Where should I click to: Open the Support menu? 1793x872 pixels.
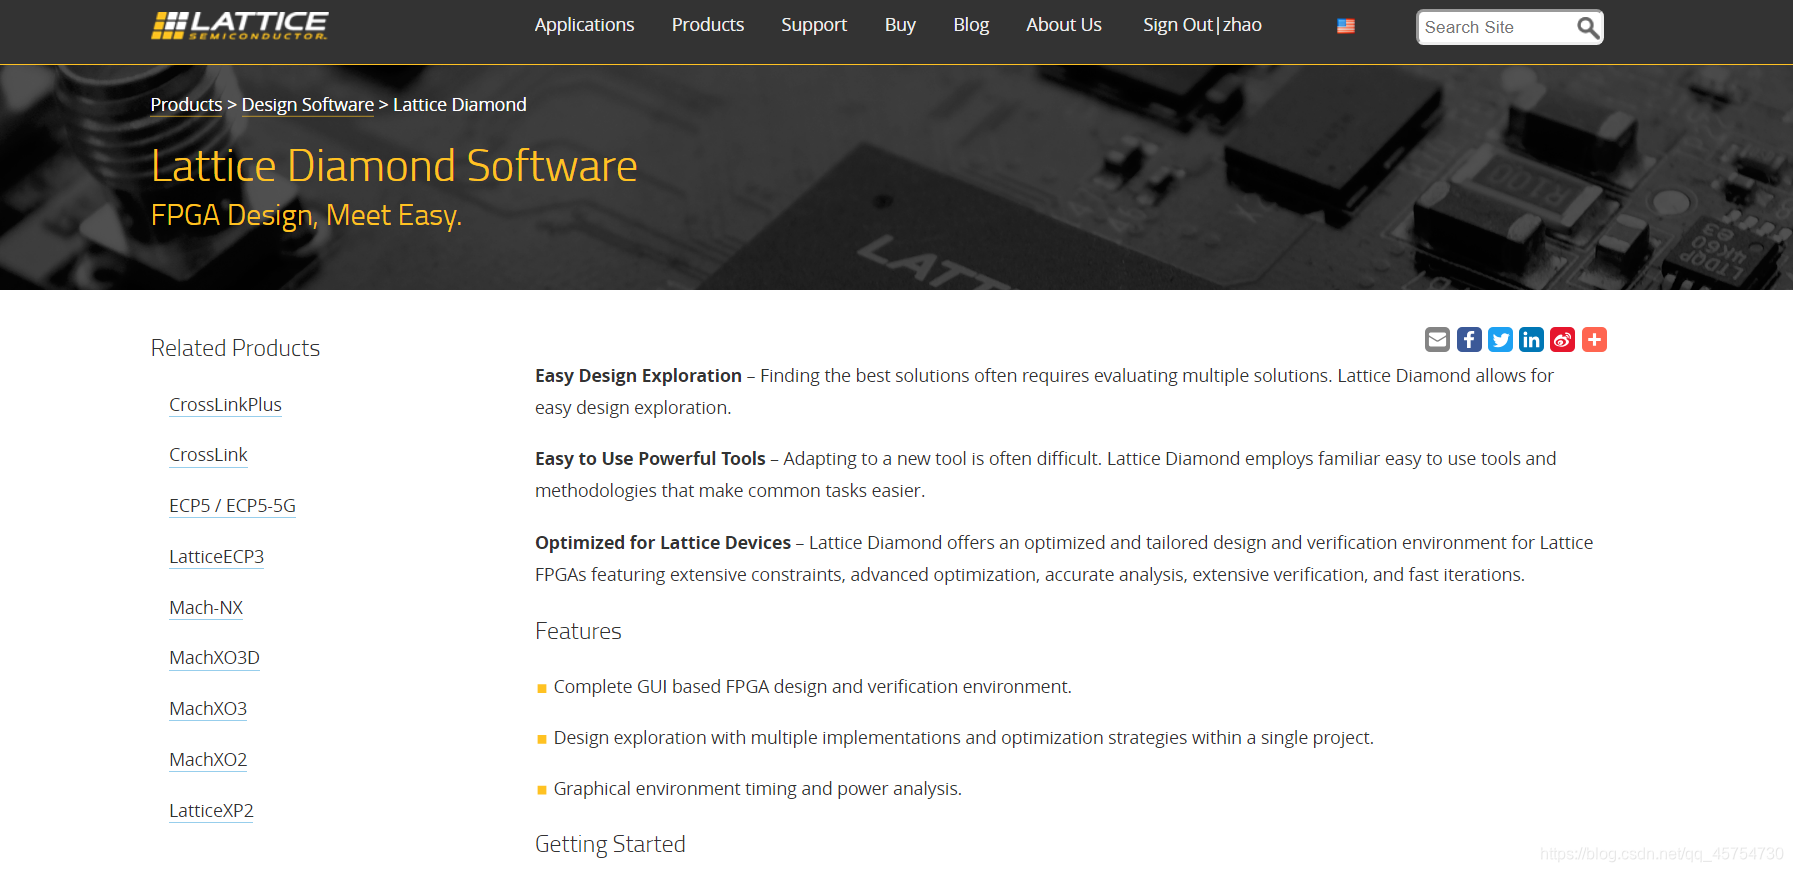(814, 25)
